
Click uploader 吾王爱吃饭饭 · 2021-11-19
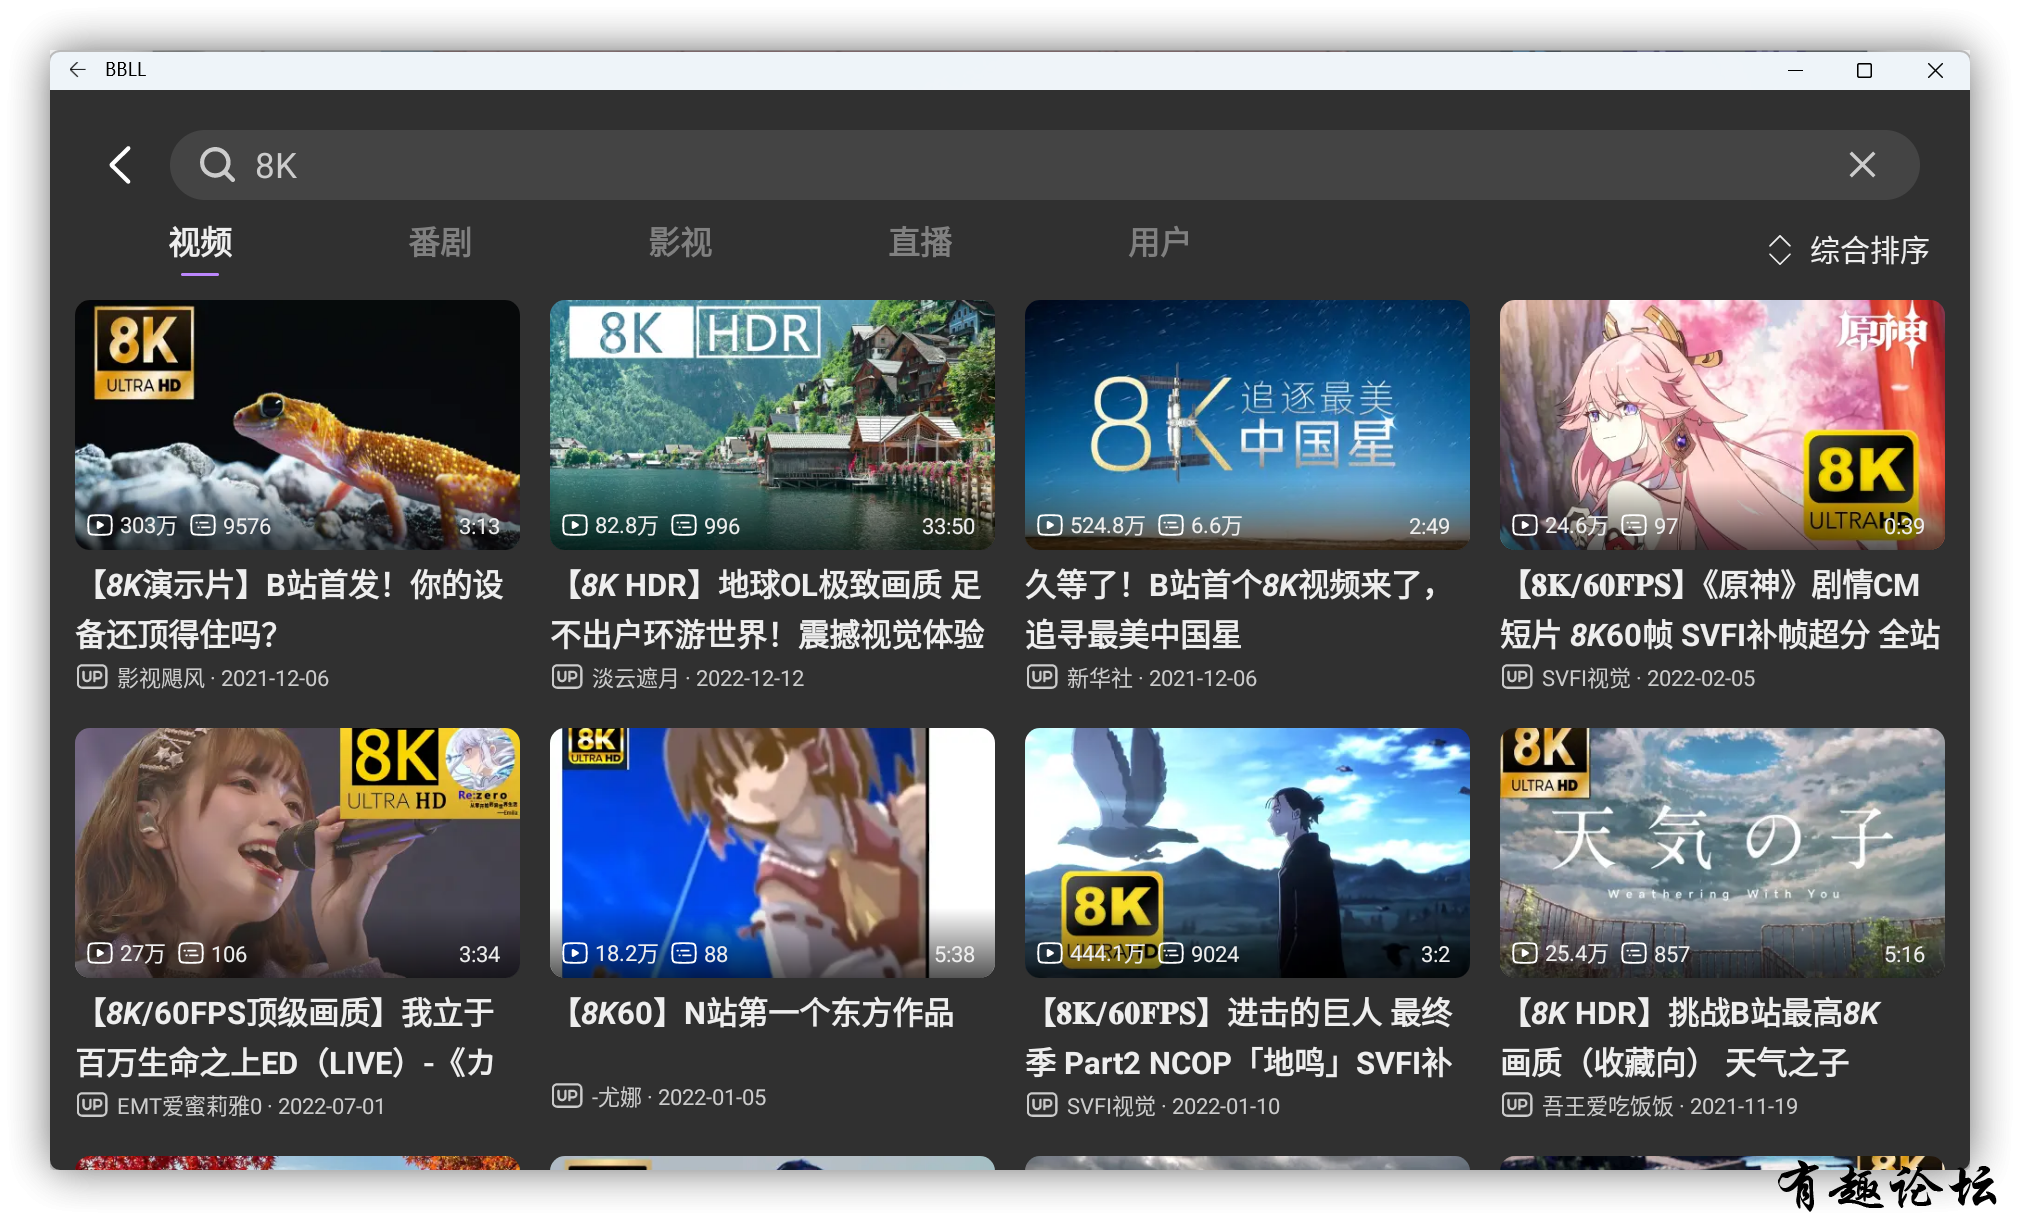[1669, 1106]
